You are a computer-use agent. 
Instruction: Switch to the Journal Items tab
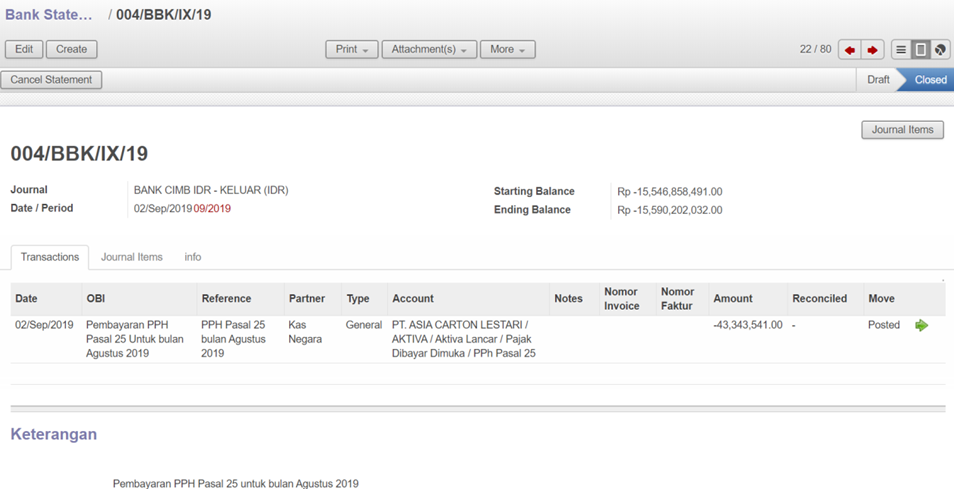point(131,257)
